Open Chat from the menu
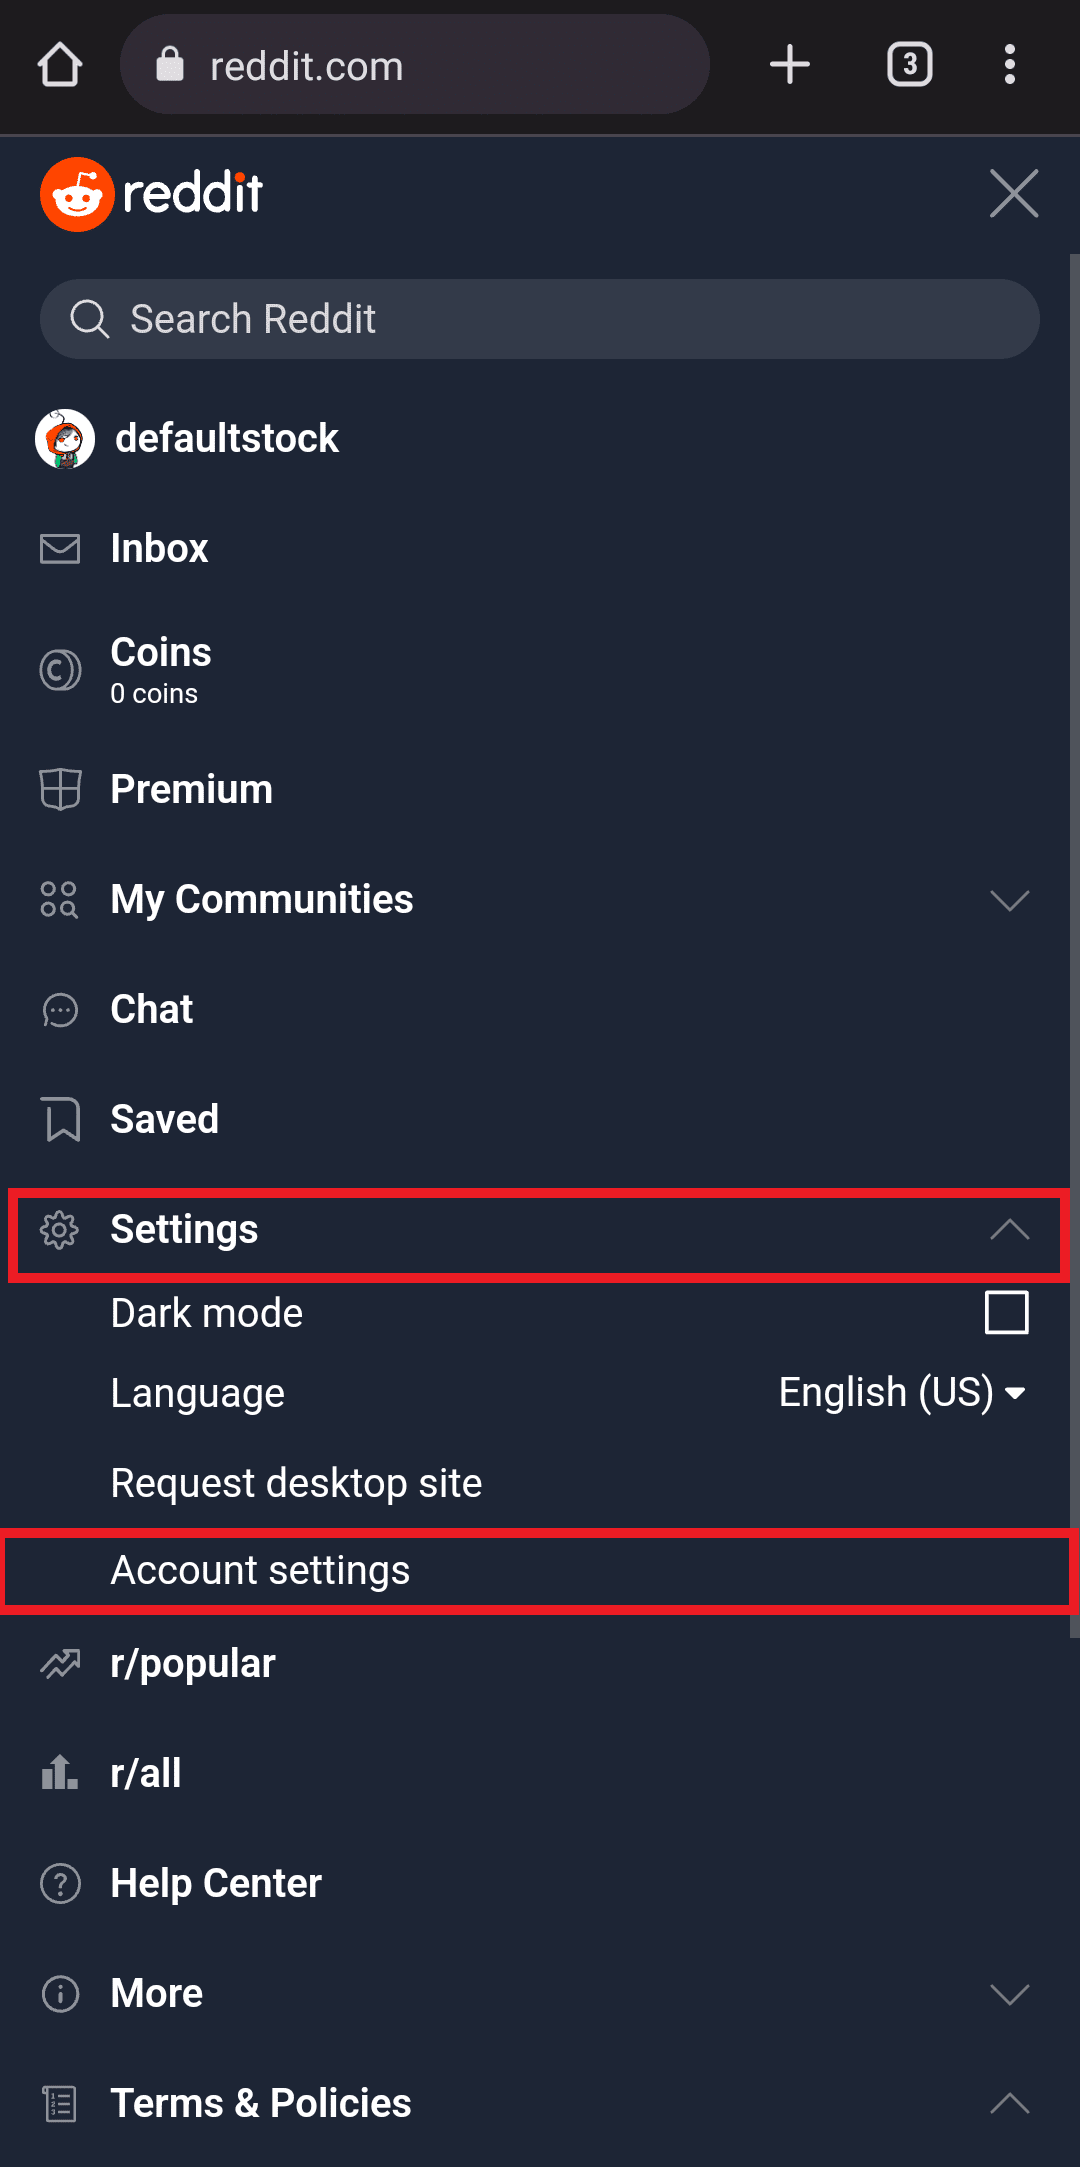The width and height of the screenshot is (1080, 2167). pos(152,1009)
